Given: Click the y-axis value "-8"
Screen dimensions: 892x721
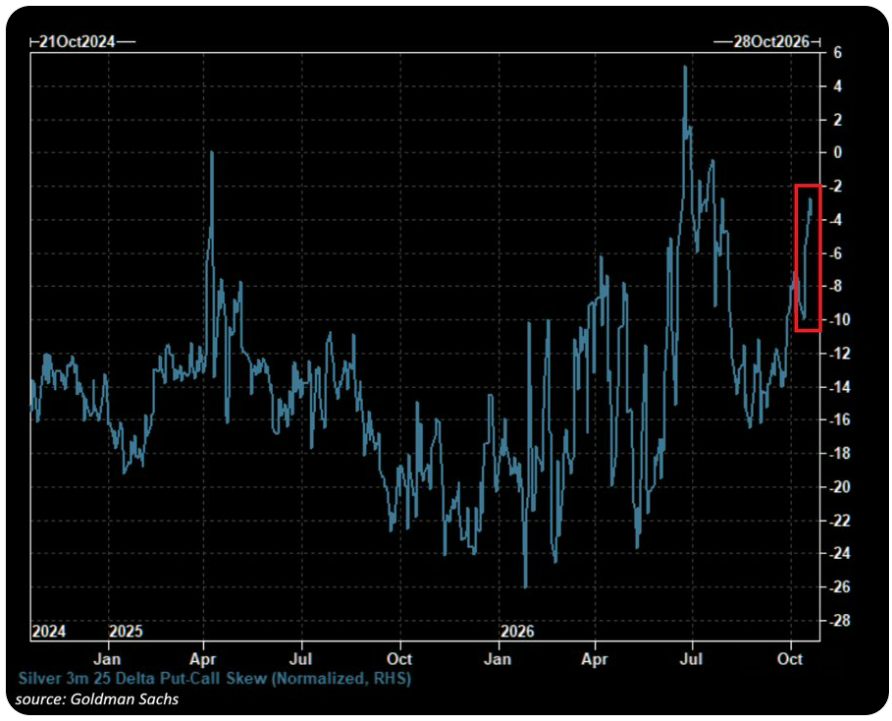Looking at the screenshot, I should pos(835,286).
